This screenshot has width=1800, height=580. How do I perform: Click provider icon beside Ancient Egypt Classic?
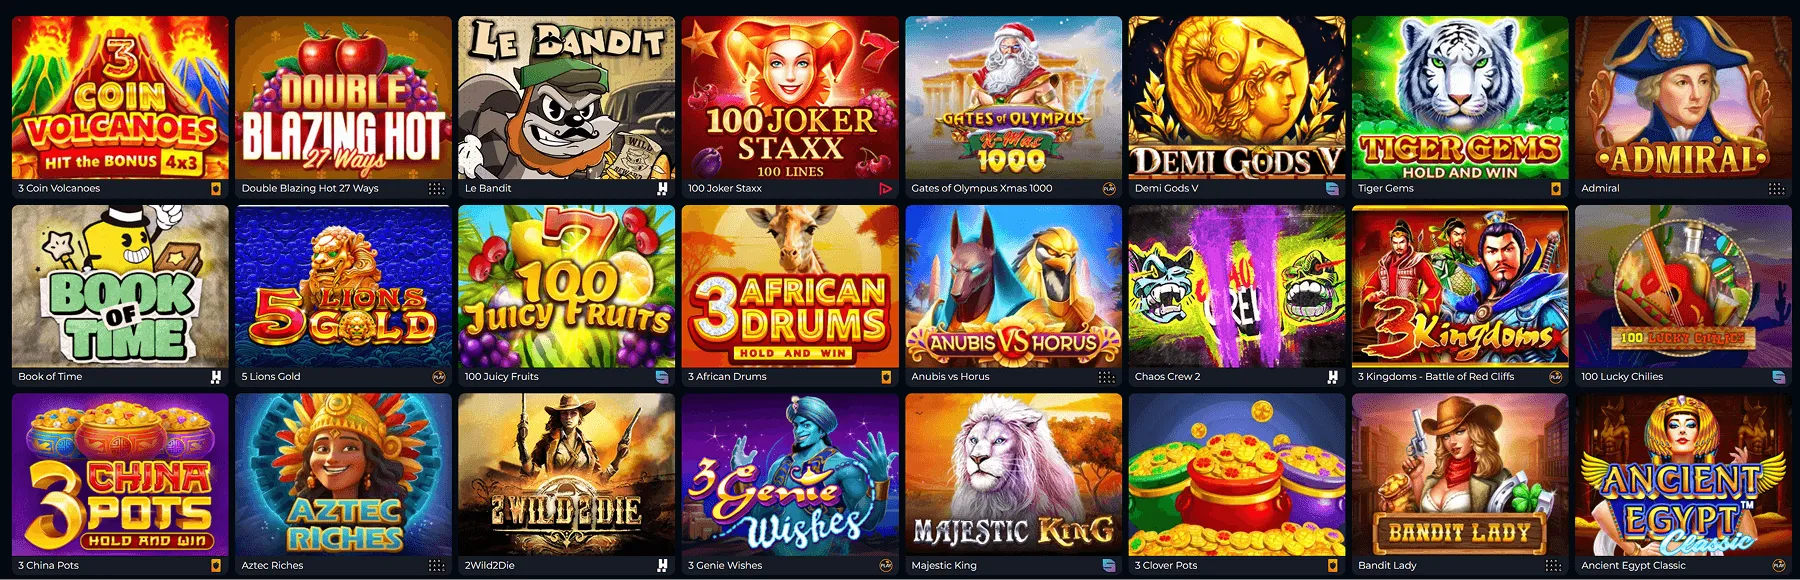pyautogui.click(x=1779, y=566)
